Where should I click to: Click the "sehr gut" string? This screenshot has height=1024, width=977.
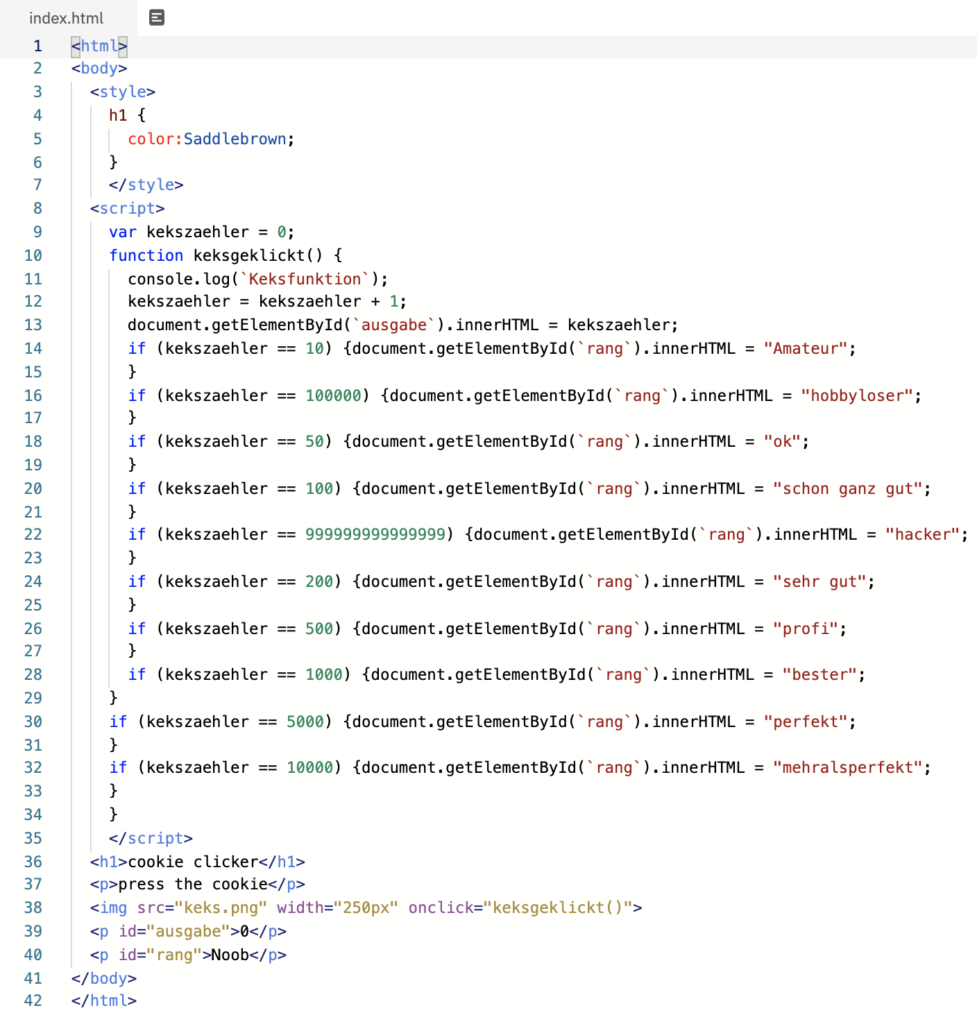820,581
